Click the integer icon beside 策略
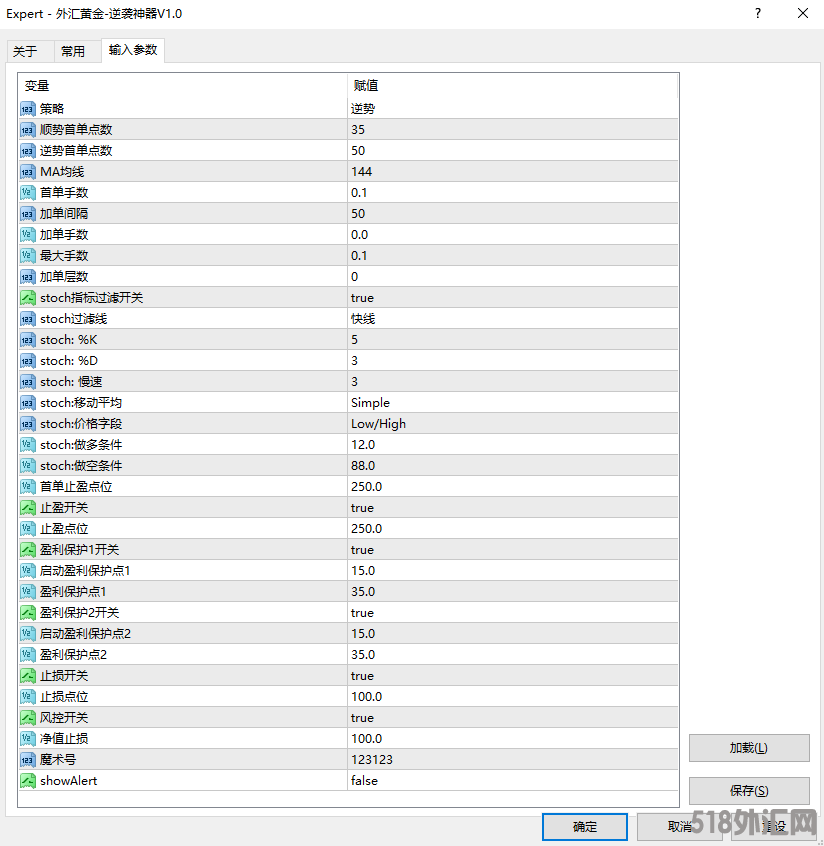 coord(27,108)
